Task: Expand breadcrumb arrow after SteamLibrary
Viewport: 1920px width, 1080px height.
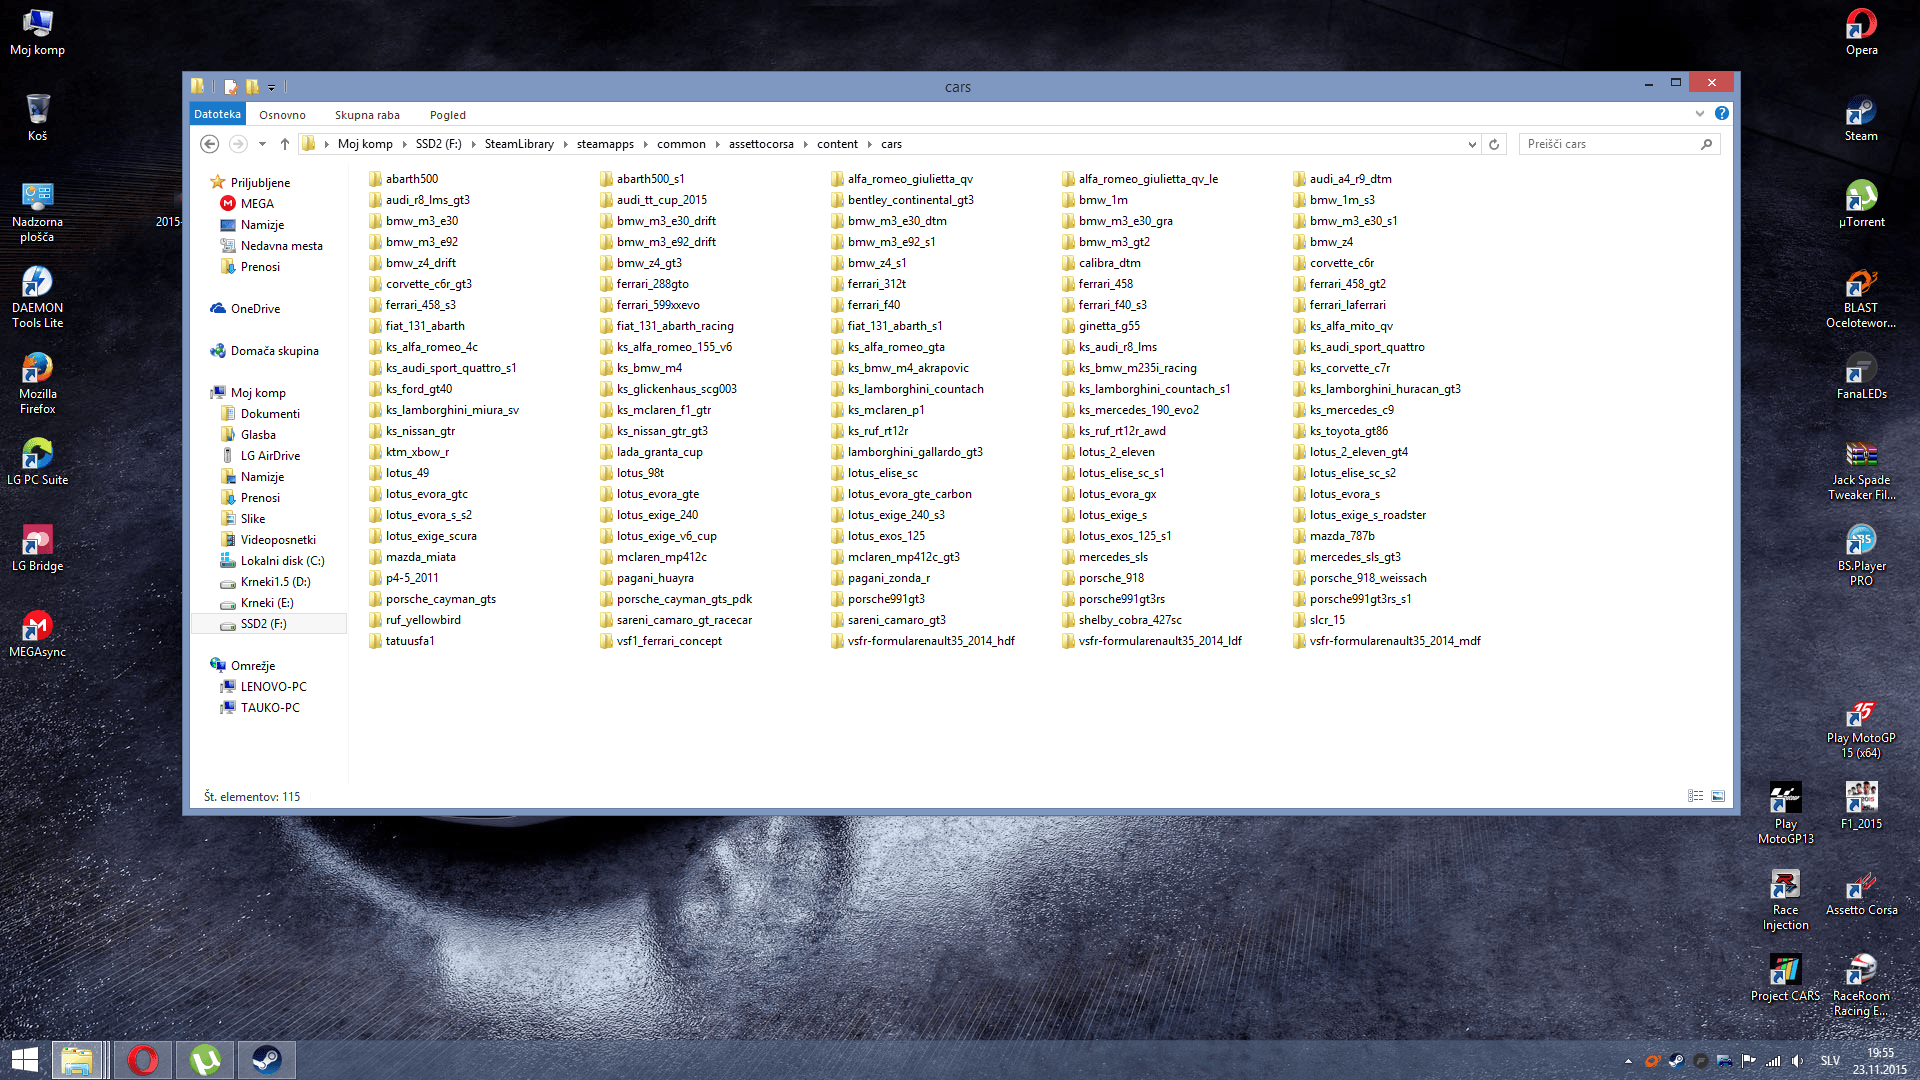Action: click(x=565, y=144)
